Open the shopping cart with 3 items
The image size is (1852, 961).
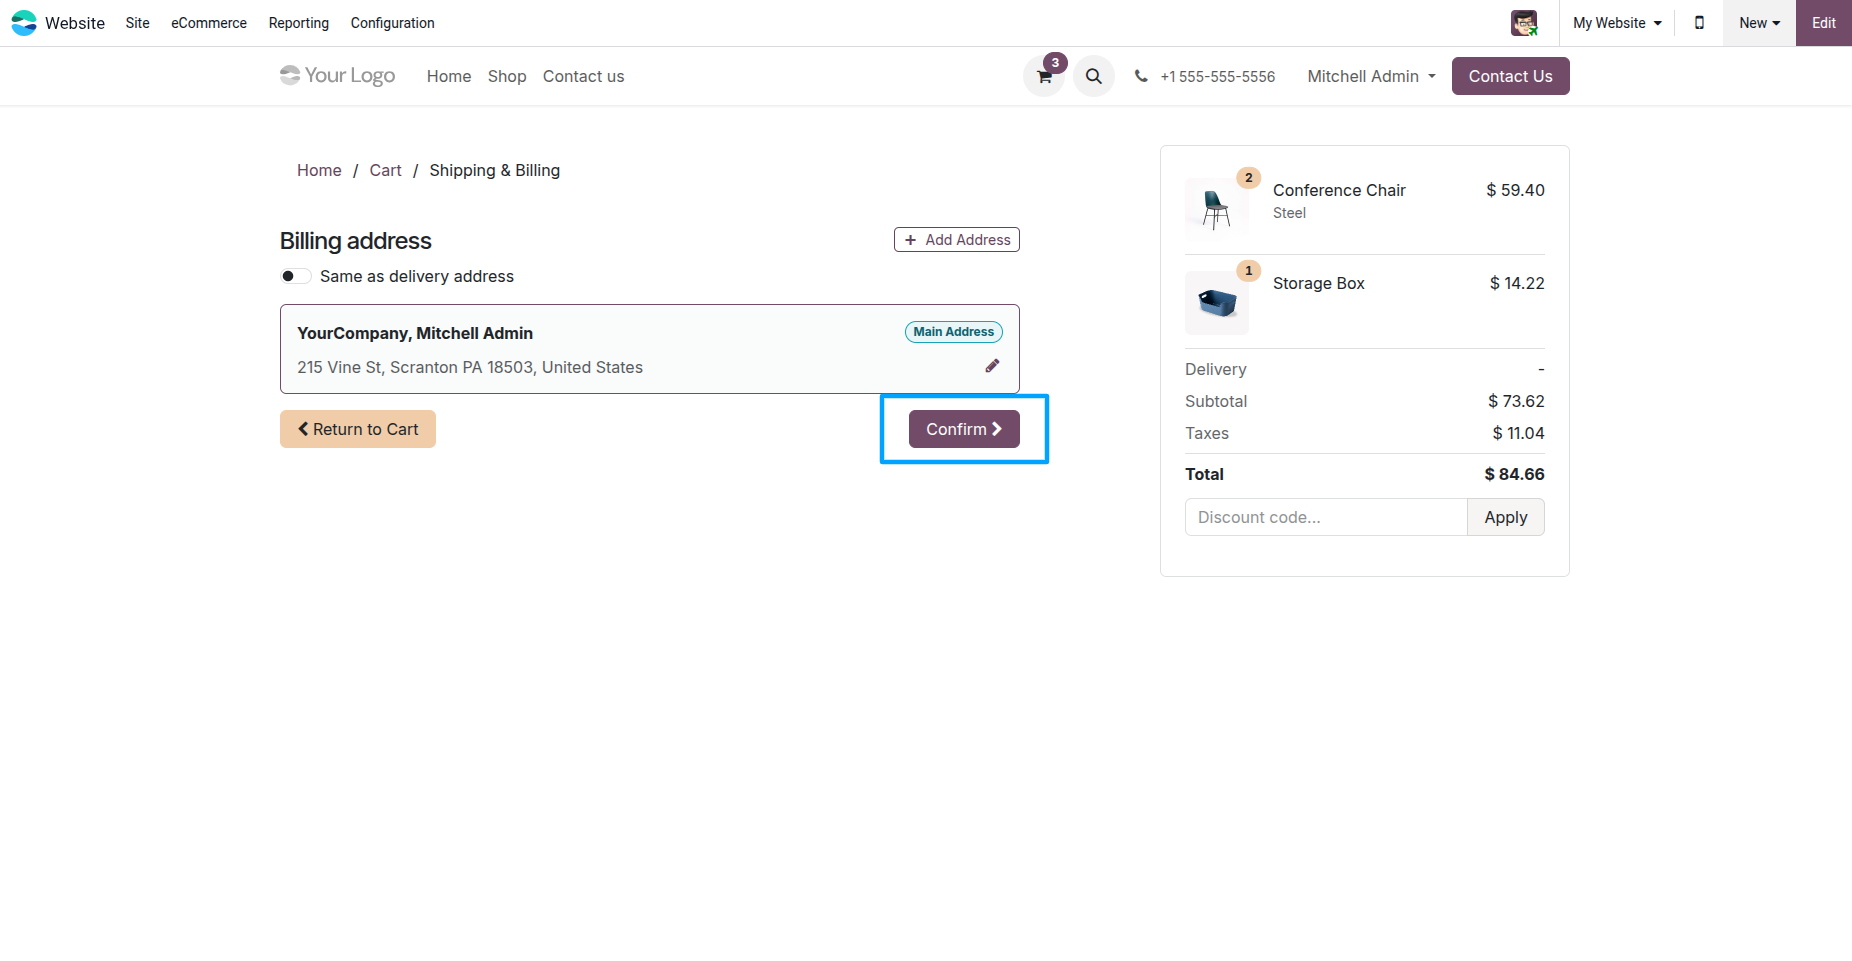click(x=1043, y=76)
